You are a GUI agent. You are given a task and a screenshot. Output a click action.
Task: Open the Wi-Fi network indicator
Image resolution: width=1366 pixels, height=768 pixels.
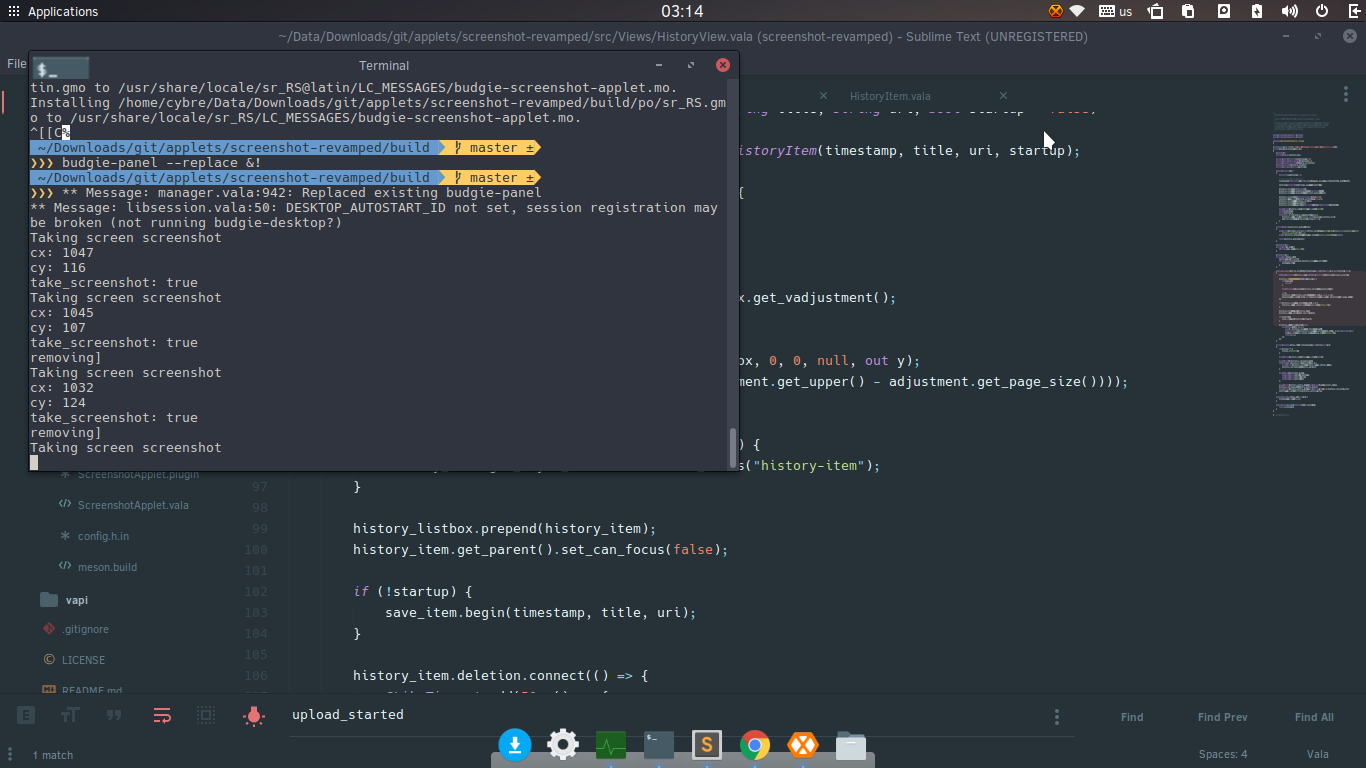point(1077,12)
